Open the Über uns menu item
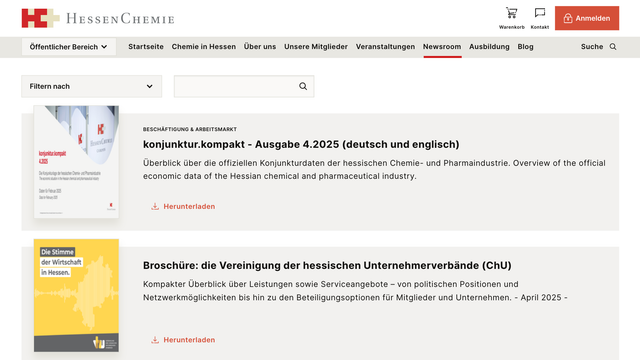 [x=260, y=47]
